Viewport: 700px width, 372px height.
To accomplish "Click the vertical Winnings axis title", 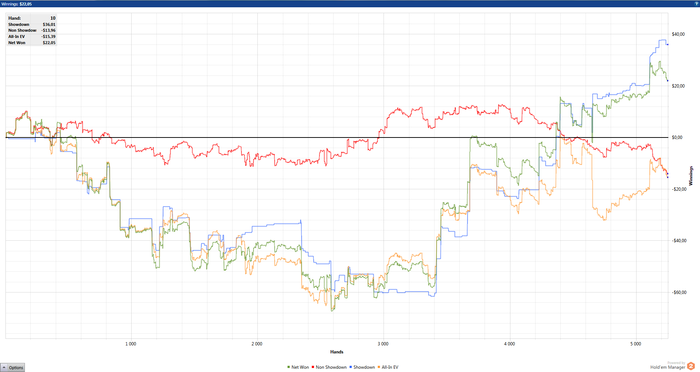I will (x=691, y=176).
